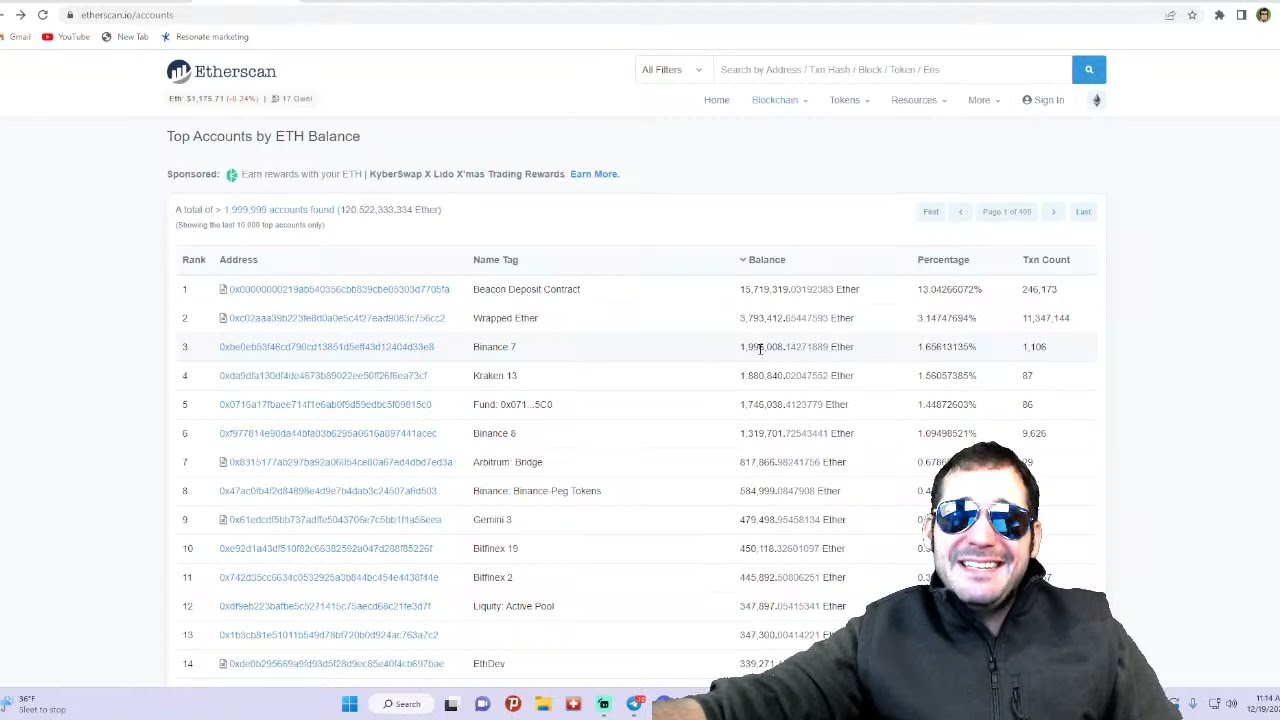Open the Binance-Peg Tokens address link
This screenshot has height=720, width=1280.
click(328, 491)
